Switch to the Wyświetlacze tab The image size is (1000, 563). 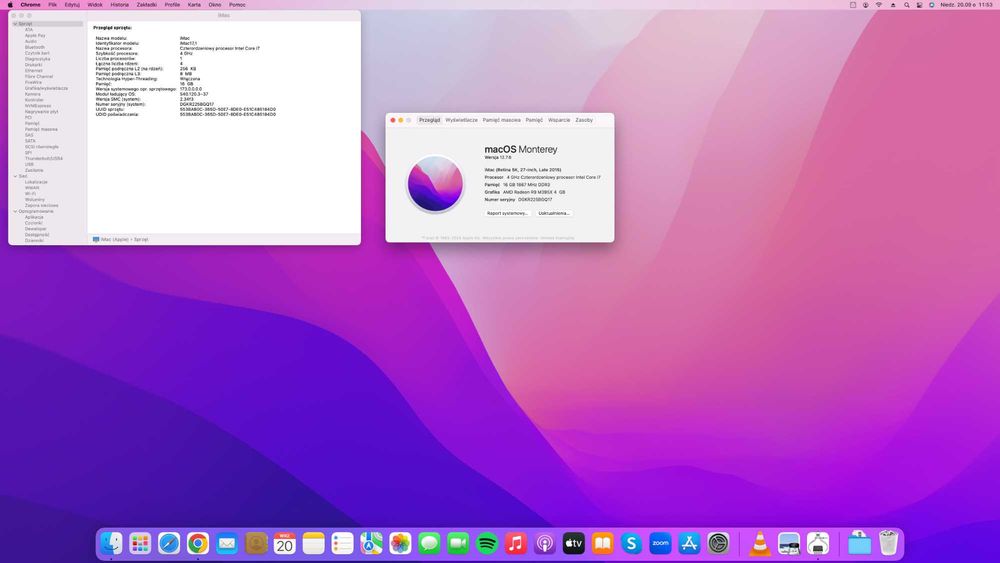461,120
